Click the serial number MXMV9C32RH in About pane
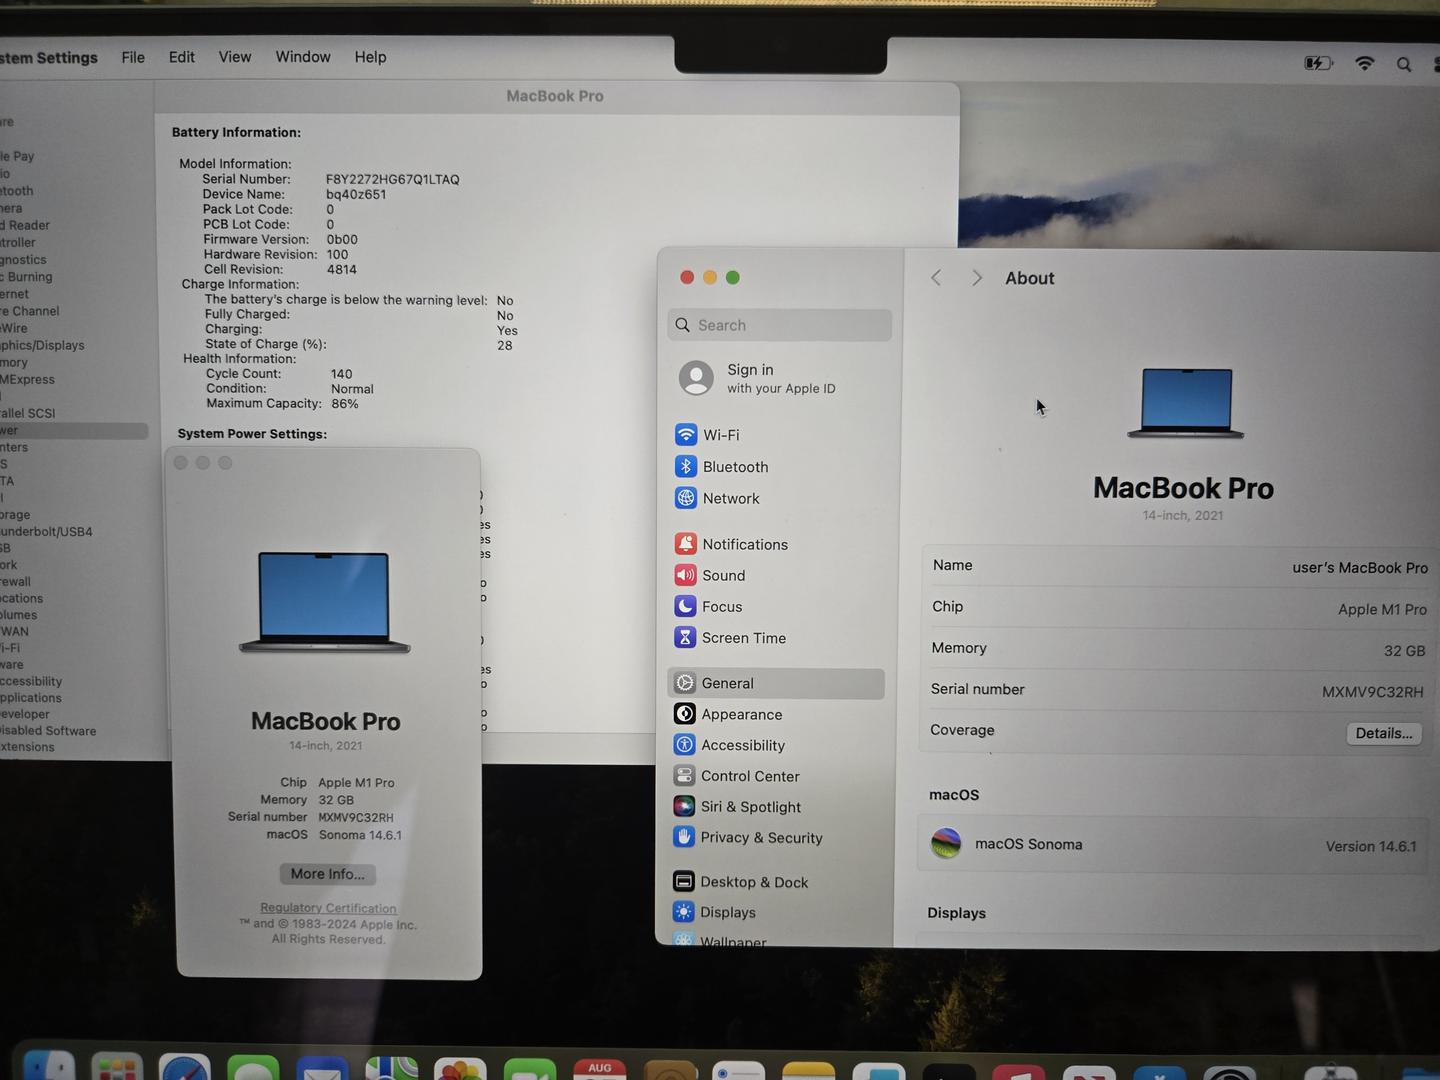1440x1080 pixels. tap(1372, 692)
